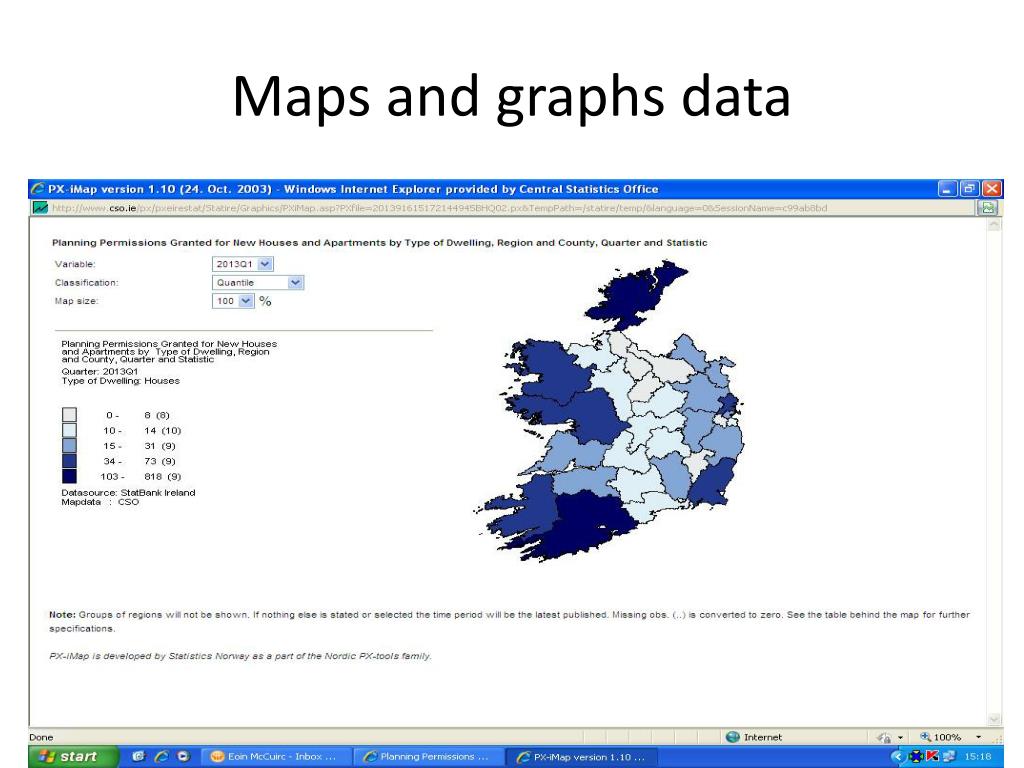Click the vertical scrollbar up arrow
The width and height of the screenshot is (1024, 768).
point(994,225)
